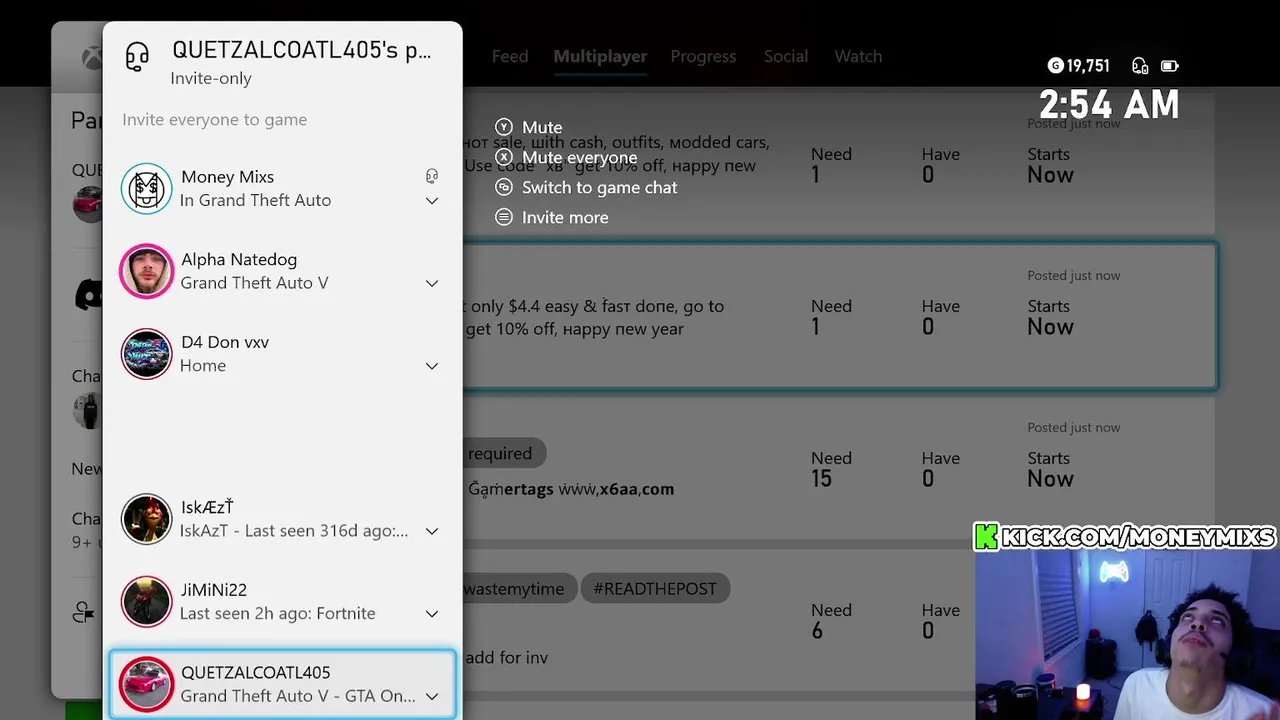The image size is (1280, 720).
Task: Click the webcam overlay video
Action: tap(1127, 635)
